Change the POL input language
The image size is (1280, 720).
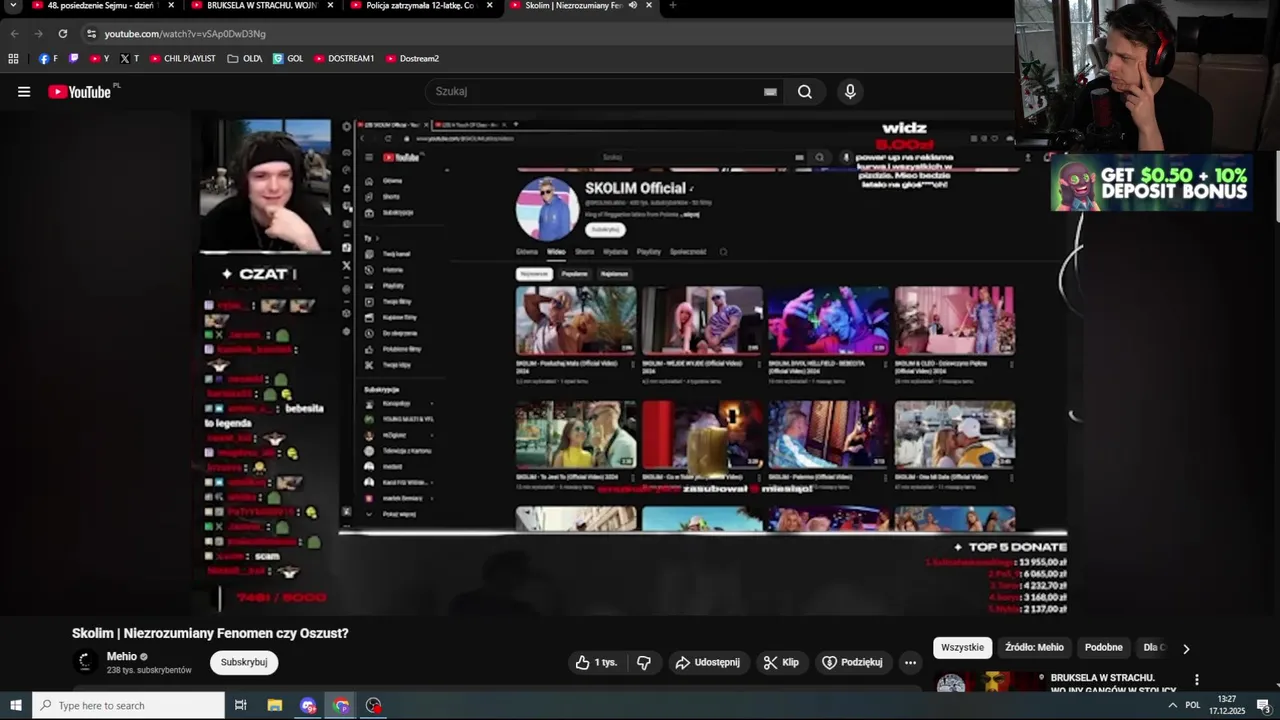[1193, 705]
